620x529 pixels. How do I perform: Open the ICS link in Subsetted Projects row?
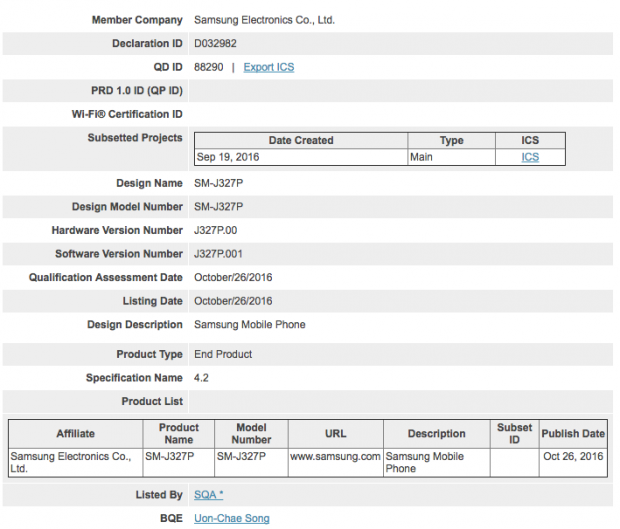tap(530, 157)
